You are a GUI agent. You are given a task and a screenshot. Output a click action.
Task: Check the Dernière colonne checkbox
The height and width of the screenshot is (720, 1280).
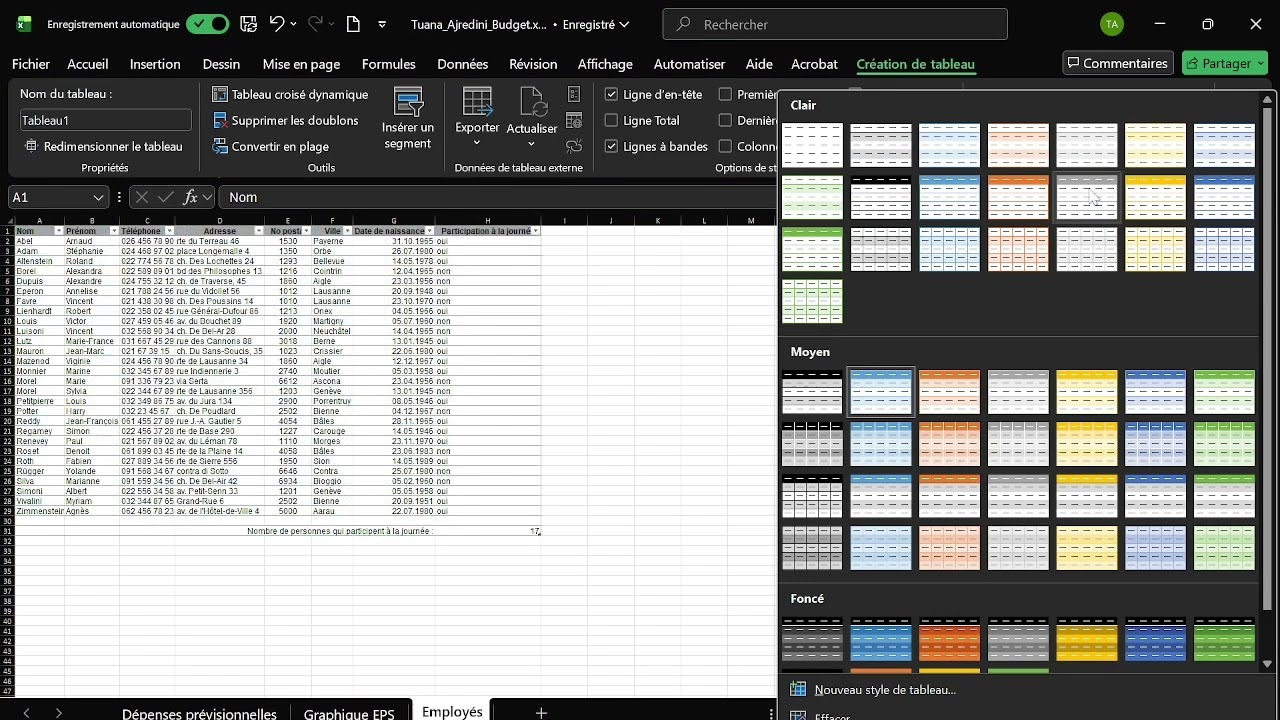pos(725,120)
